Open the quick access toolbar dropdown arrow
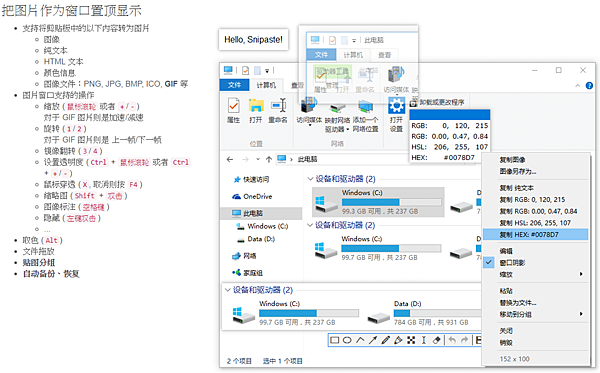 coord(267,71)
